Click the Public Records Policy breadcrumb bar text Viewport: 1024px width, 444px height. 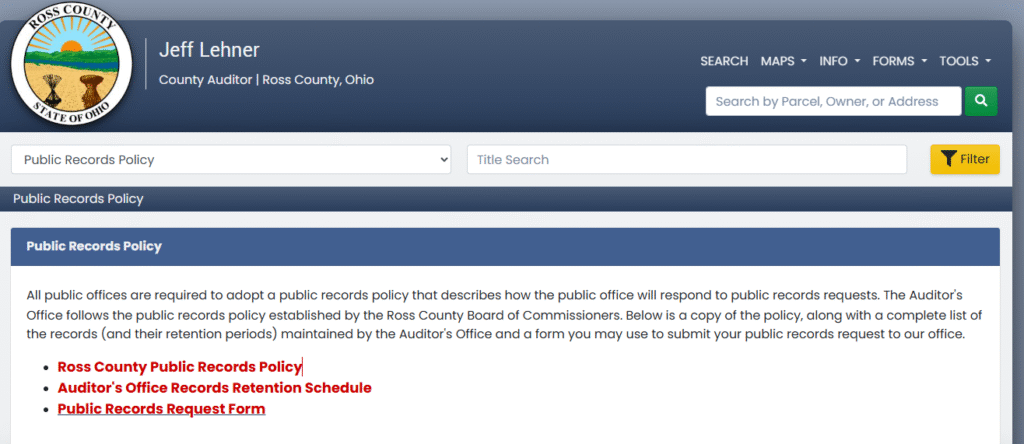[x=78, y=199]
